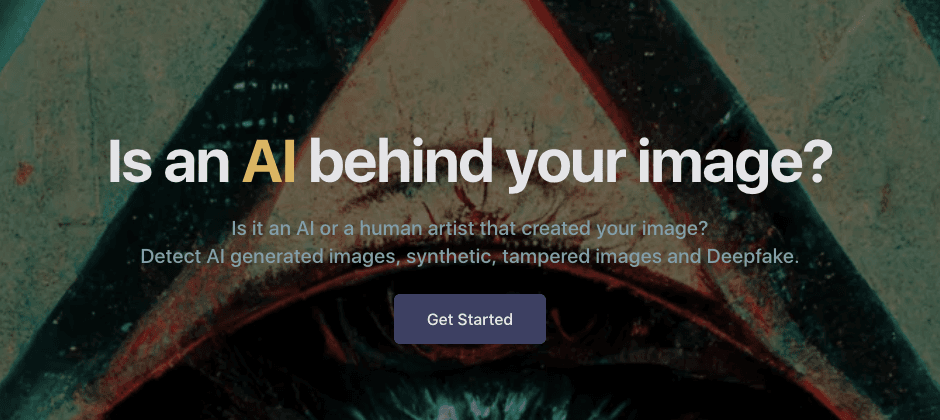Click the subtitle "Is it an AI or a human artist" line
Image resolution: width=940 pixels, height=420 pixels.
click(x=470, y=228)
